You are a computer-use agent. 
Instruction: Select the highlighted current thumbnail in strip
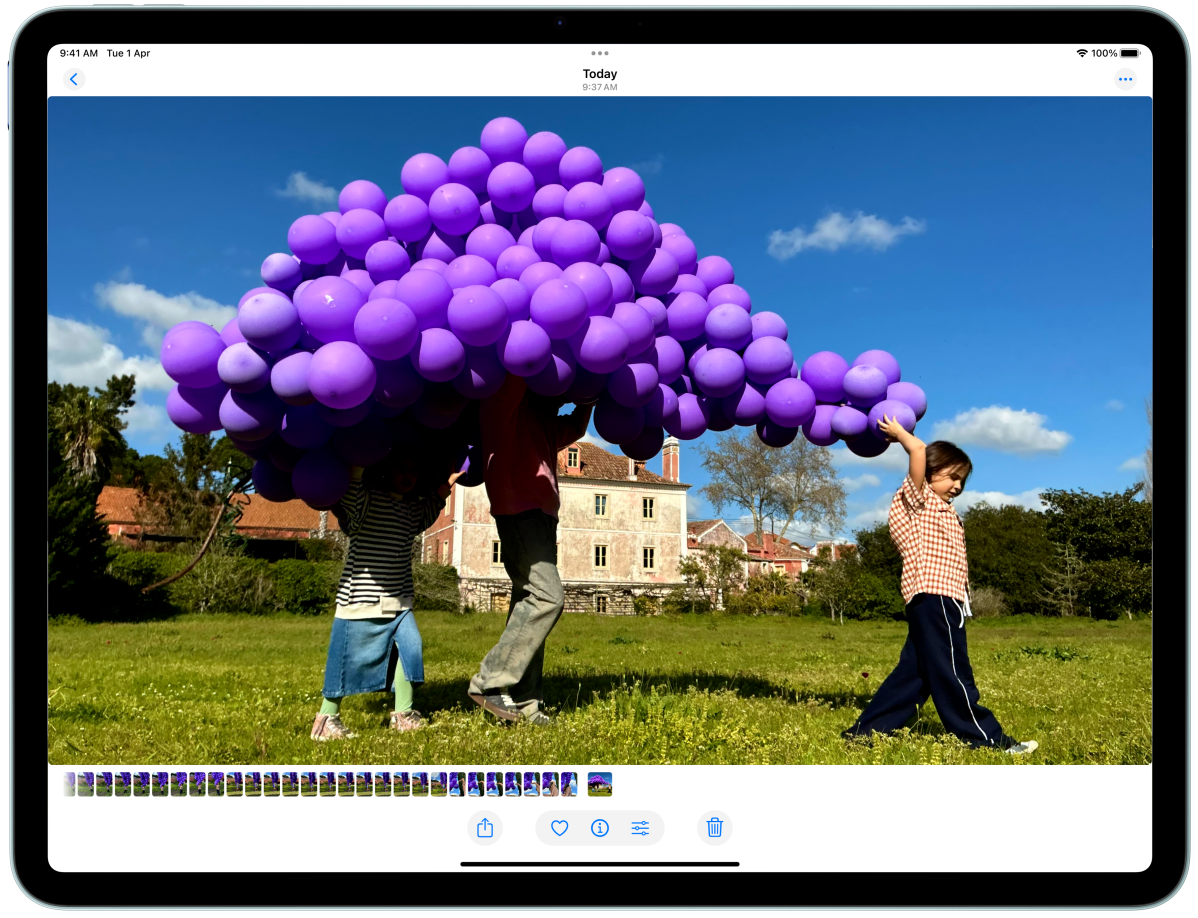(600, 784)
